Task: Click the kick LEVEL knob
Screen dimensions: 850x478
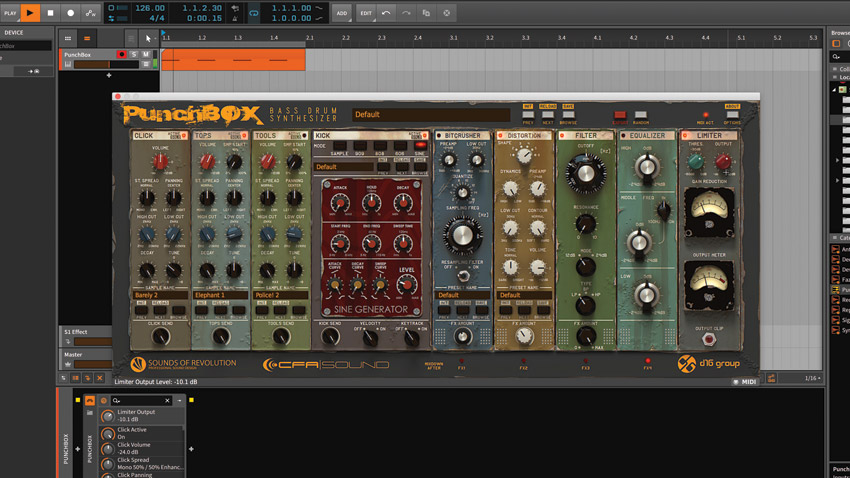Action: (x=407, y=284)
